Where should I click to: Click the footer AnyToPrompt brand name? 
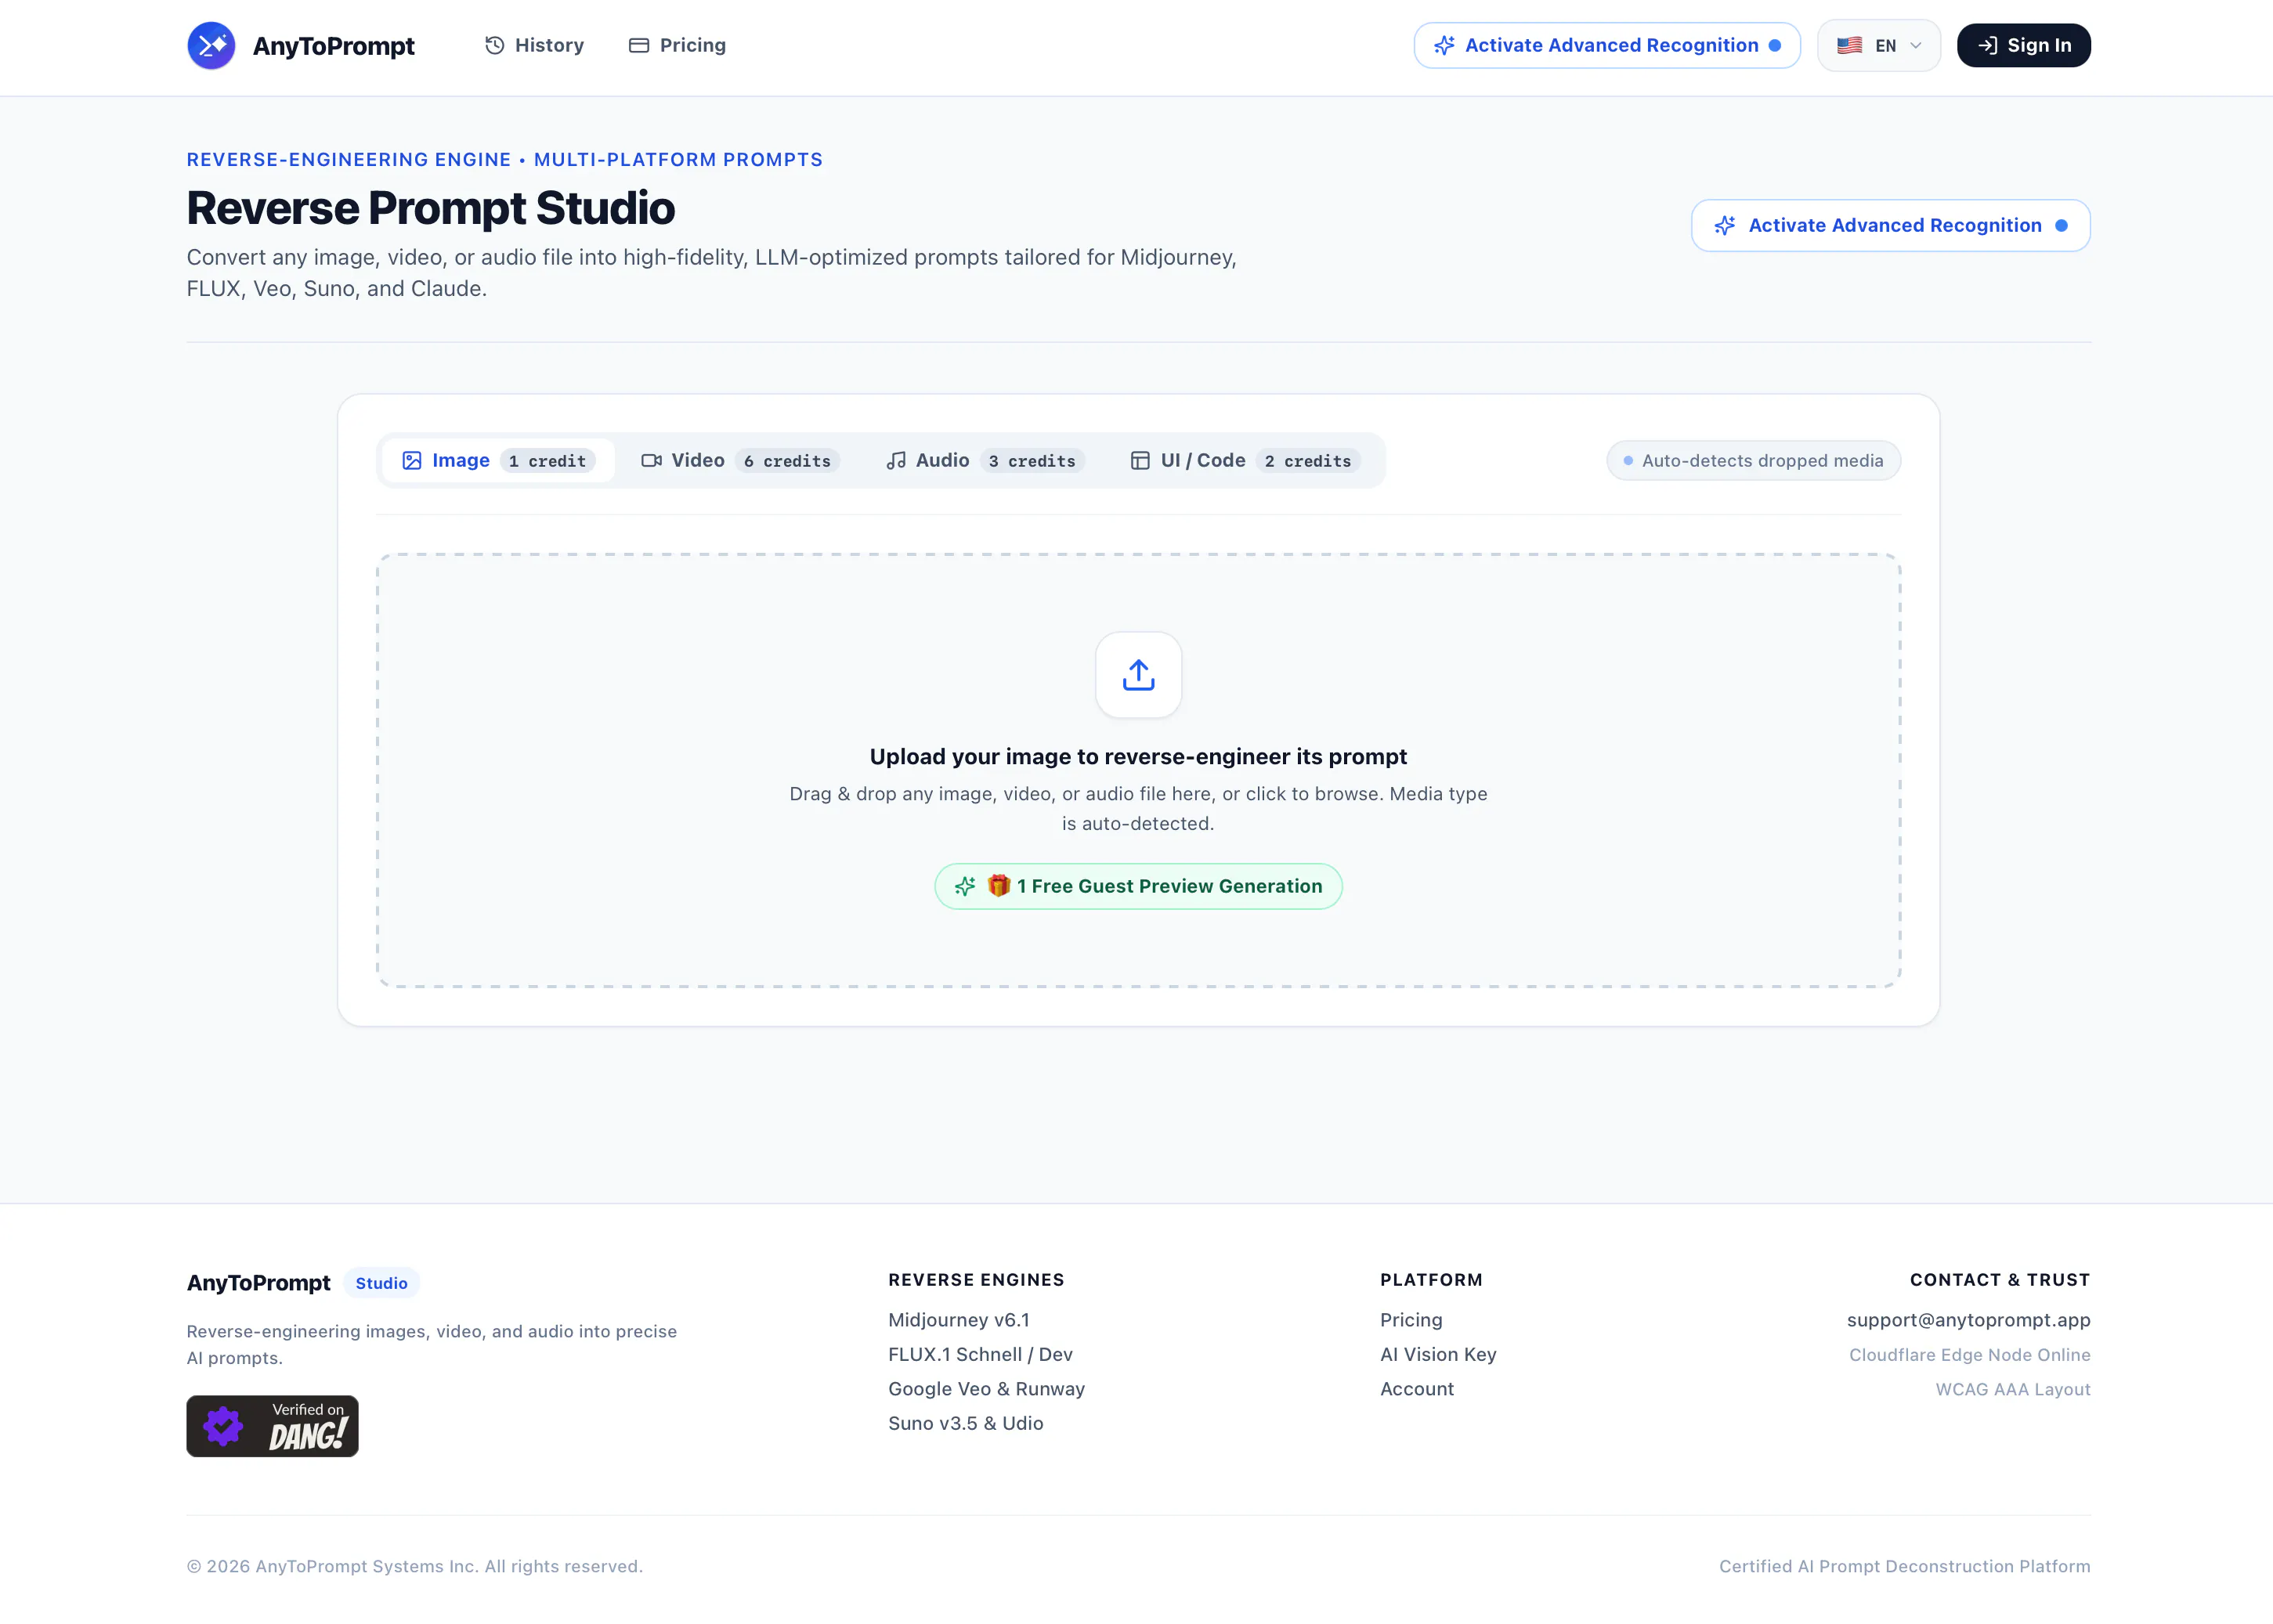click(x=258, y=1283)
